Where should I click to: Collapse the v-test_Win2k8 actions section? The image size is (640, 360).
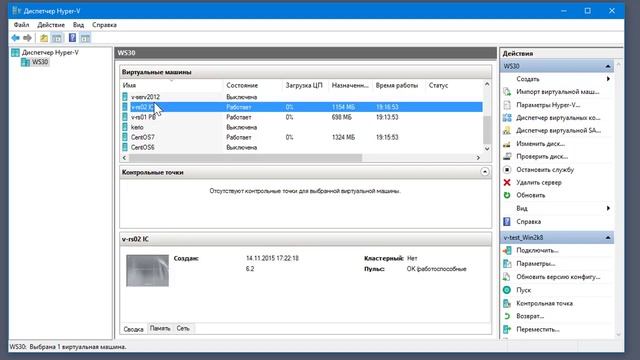pos(608,238)
